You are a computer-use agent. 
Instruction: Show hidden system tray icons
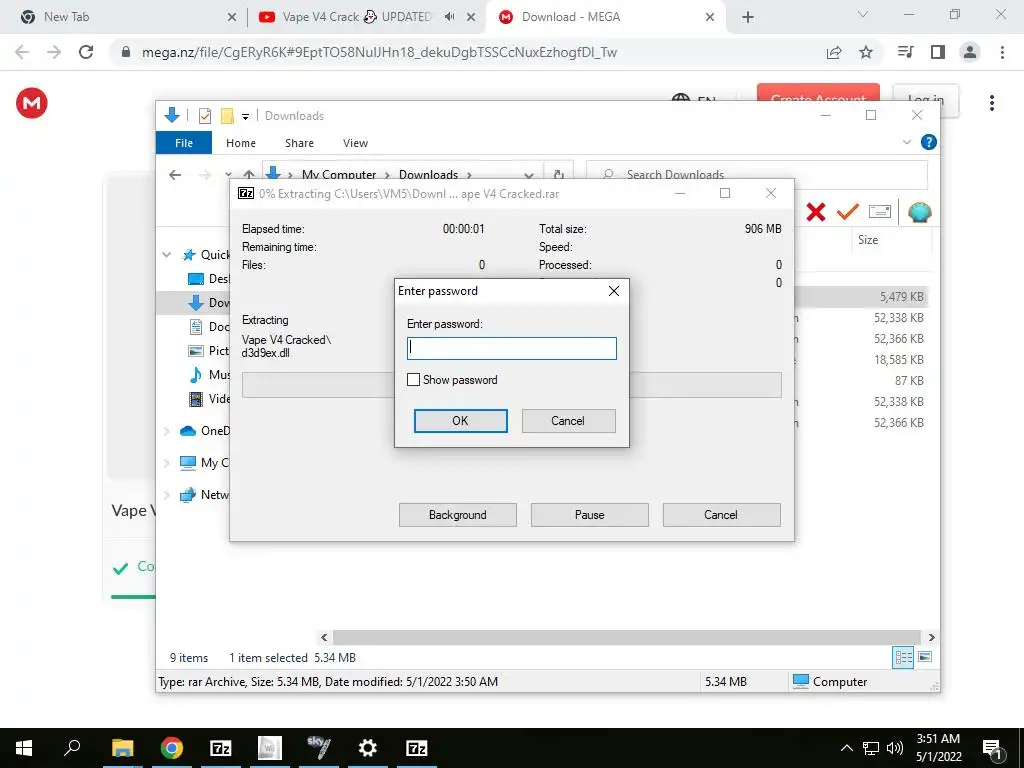(x=846, y=748)
